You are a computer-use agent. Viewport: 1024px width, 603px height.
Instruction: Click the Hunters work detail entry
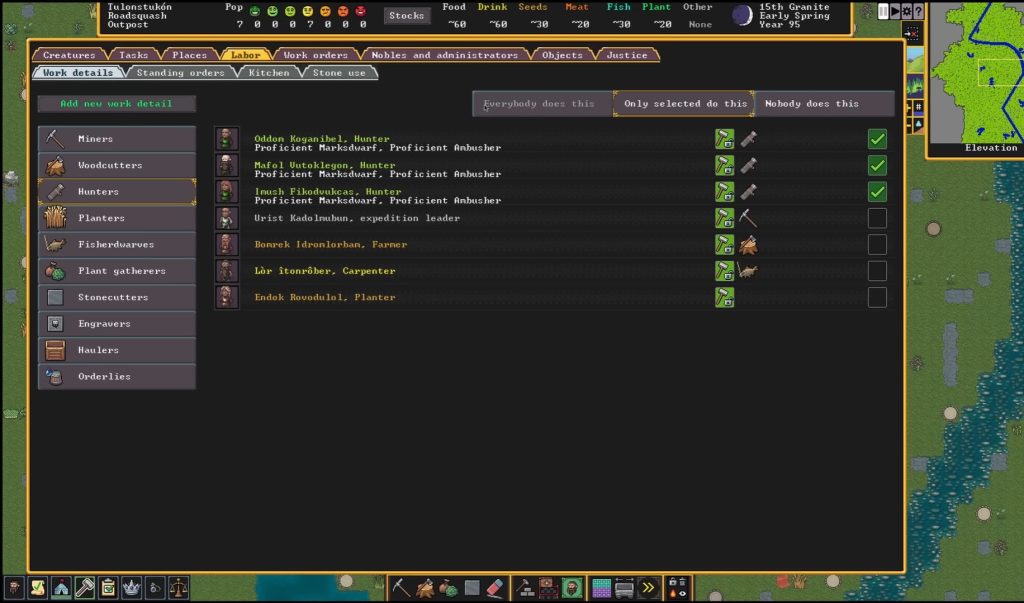pos(117,191)
